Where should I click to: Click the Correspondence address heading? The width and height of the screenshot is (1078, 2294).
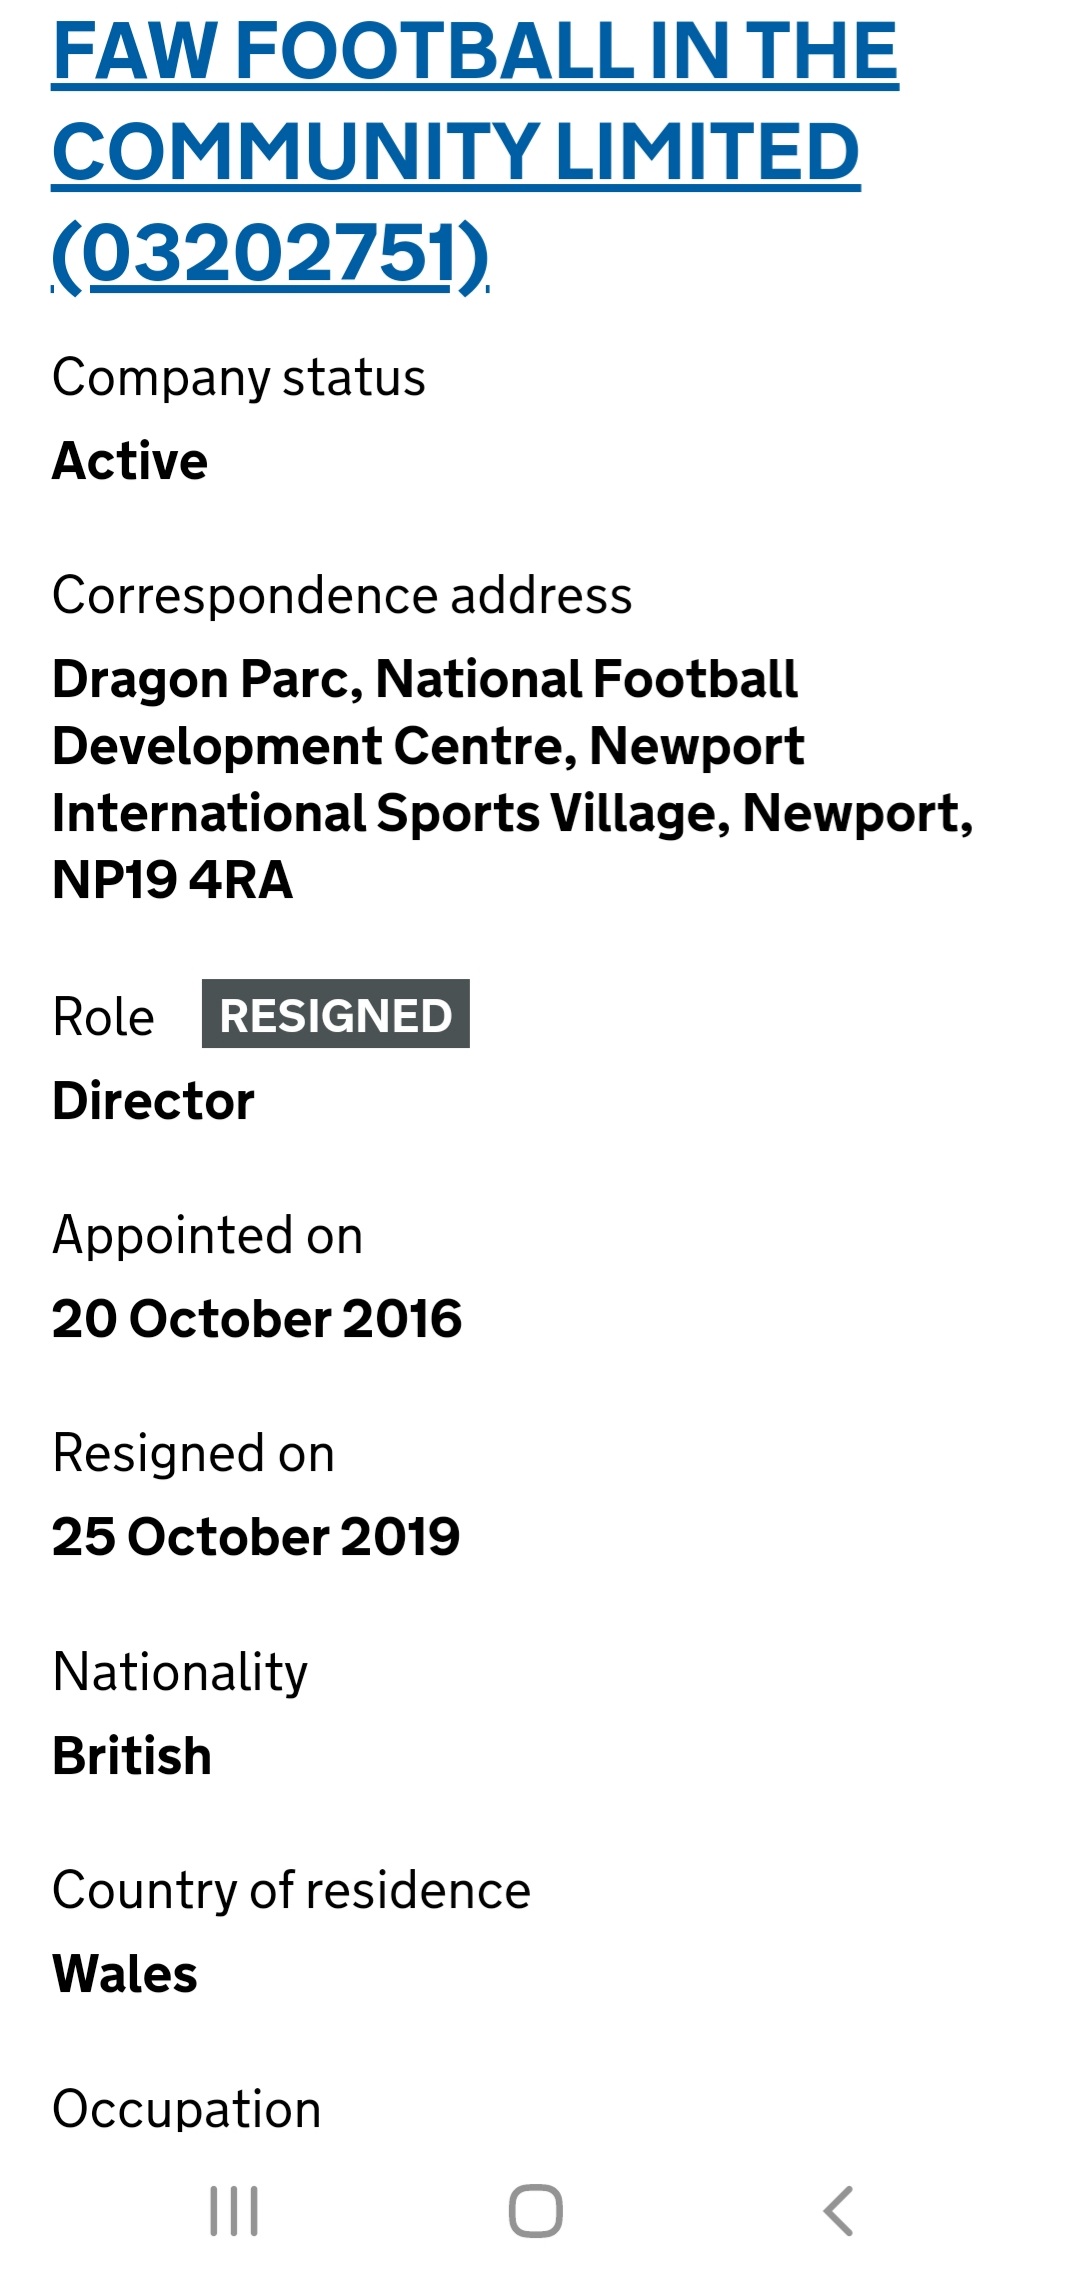point(342,596)
